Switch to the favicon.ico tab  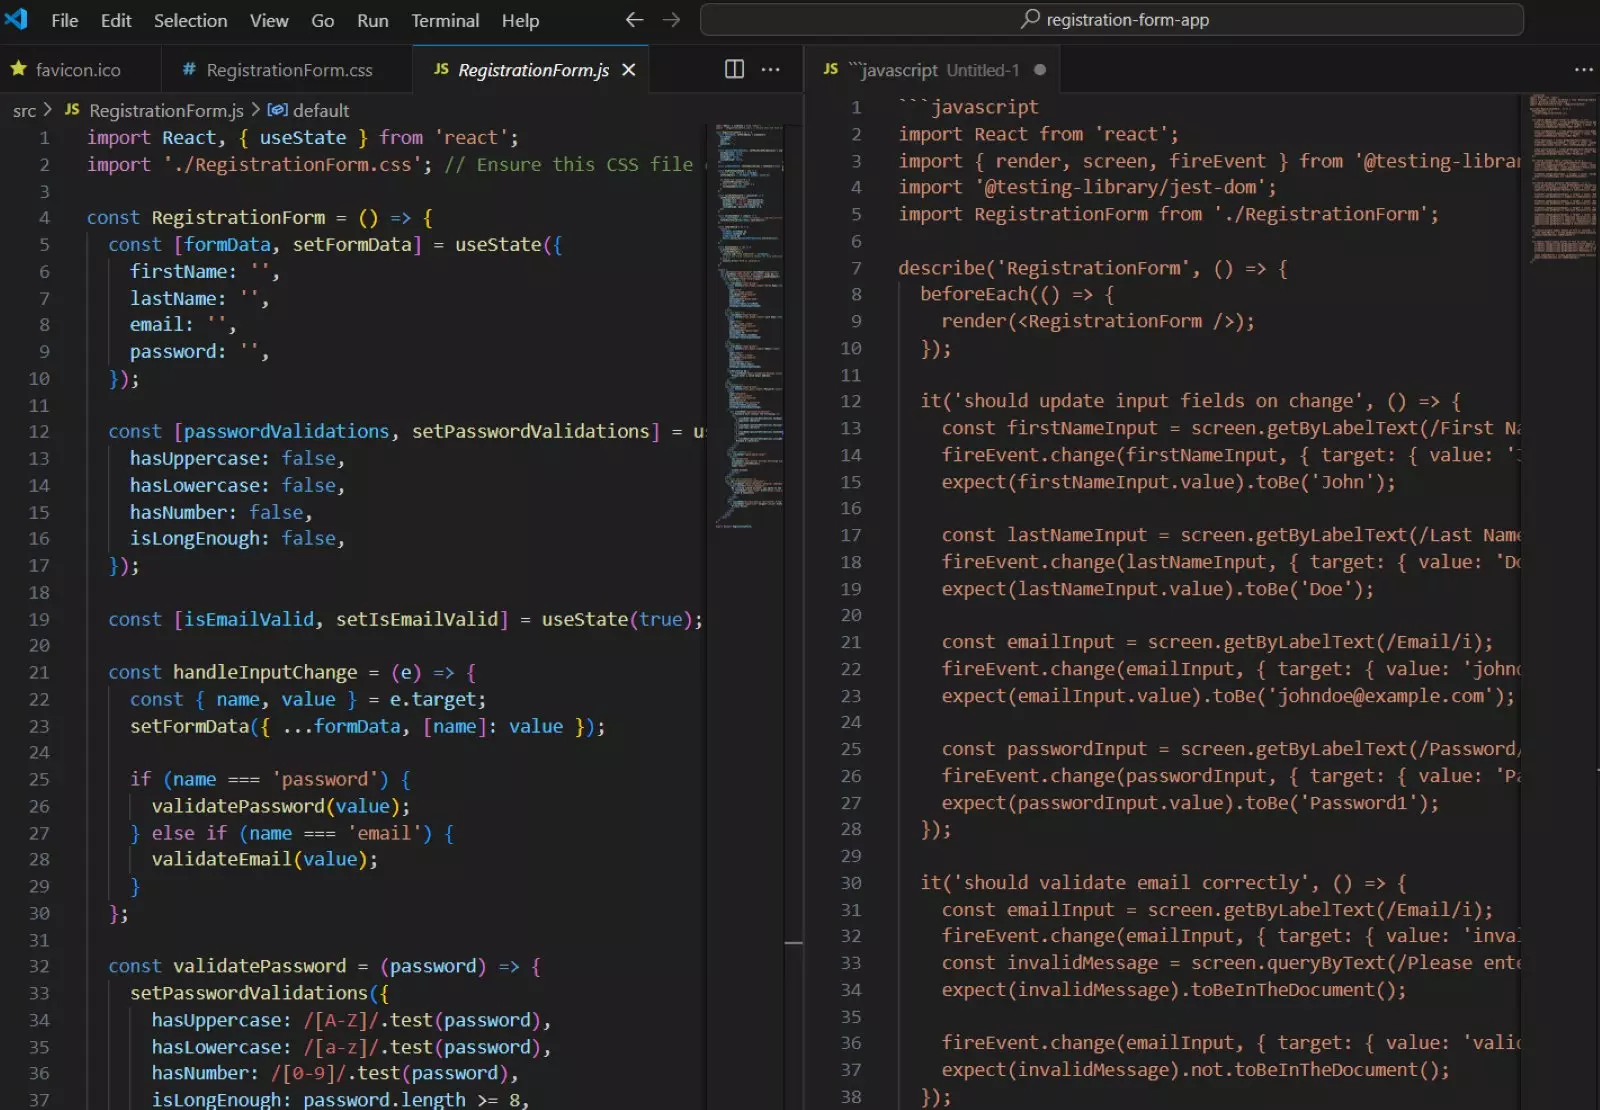click(78, 70)
